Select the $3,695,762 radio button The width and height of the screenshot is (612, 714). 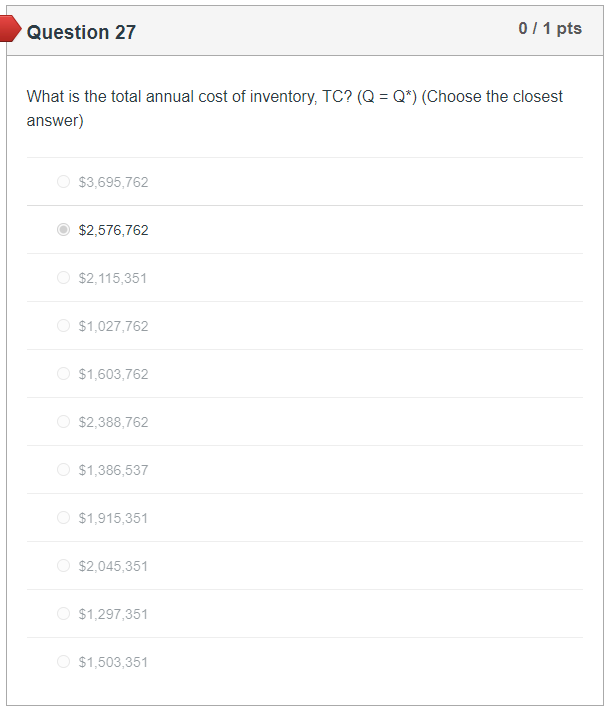[x=64, y=182]
